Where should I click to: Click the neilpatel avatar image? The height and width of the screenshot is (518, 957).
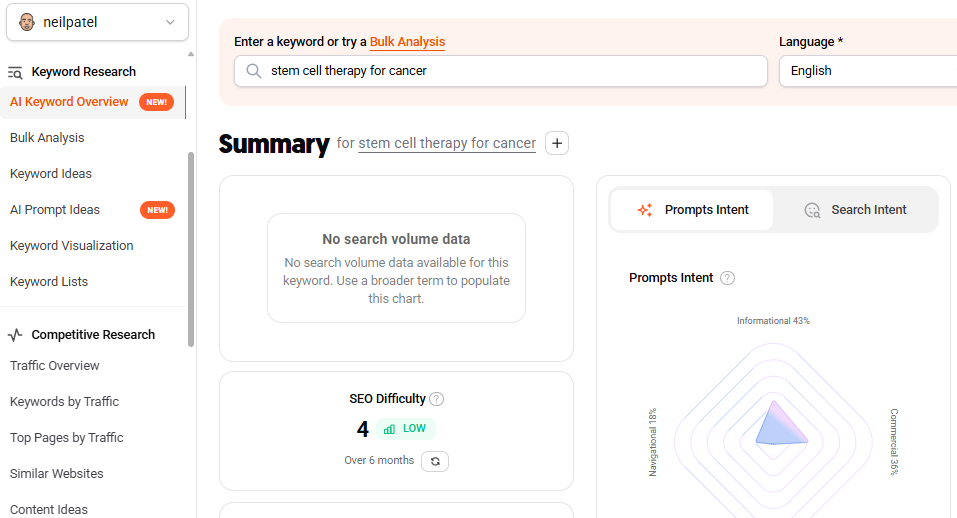[26, 23]
